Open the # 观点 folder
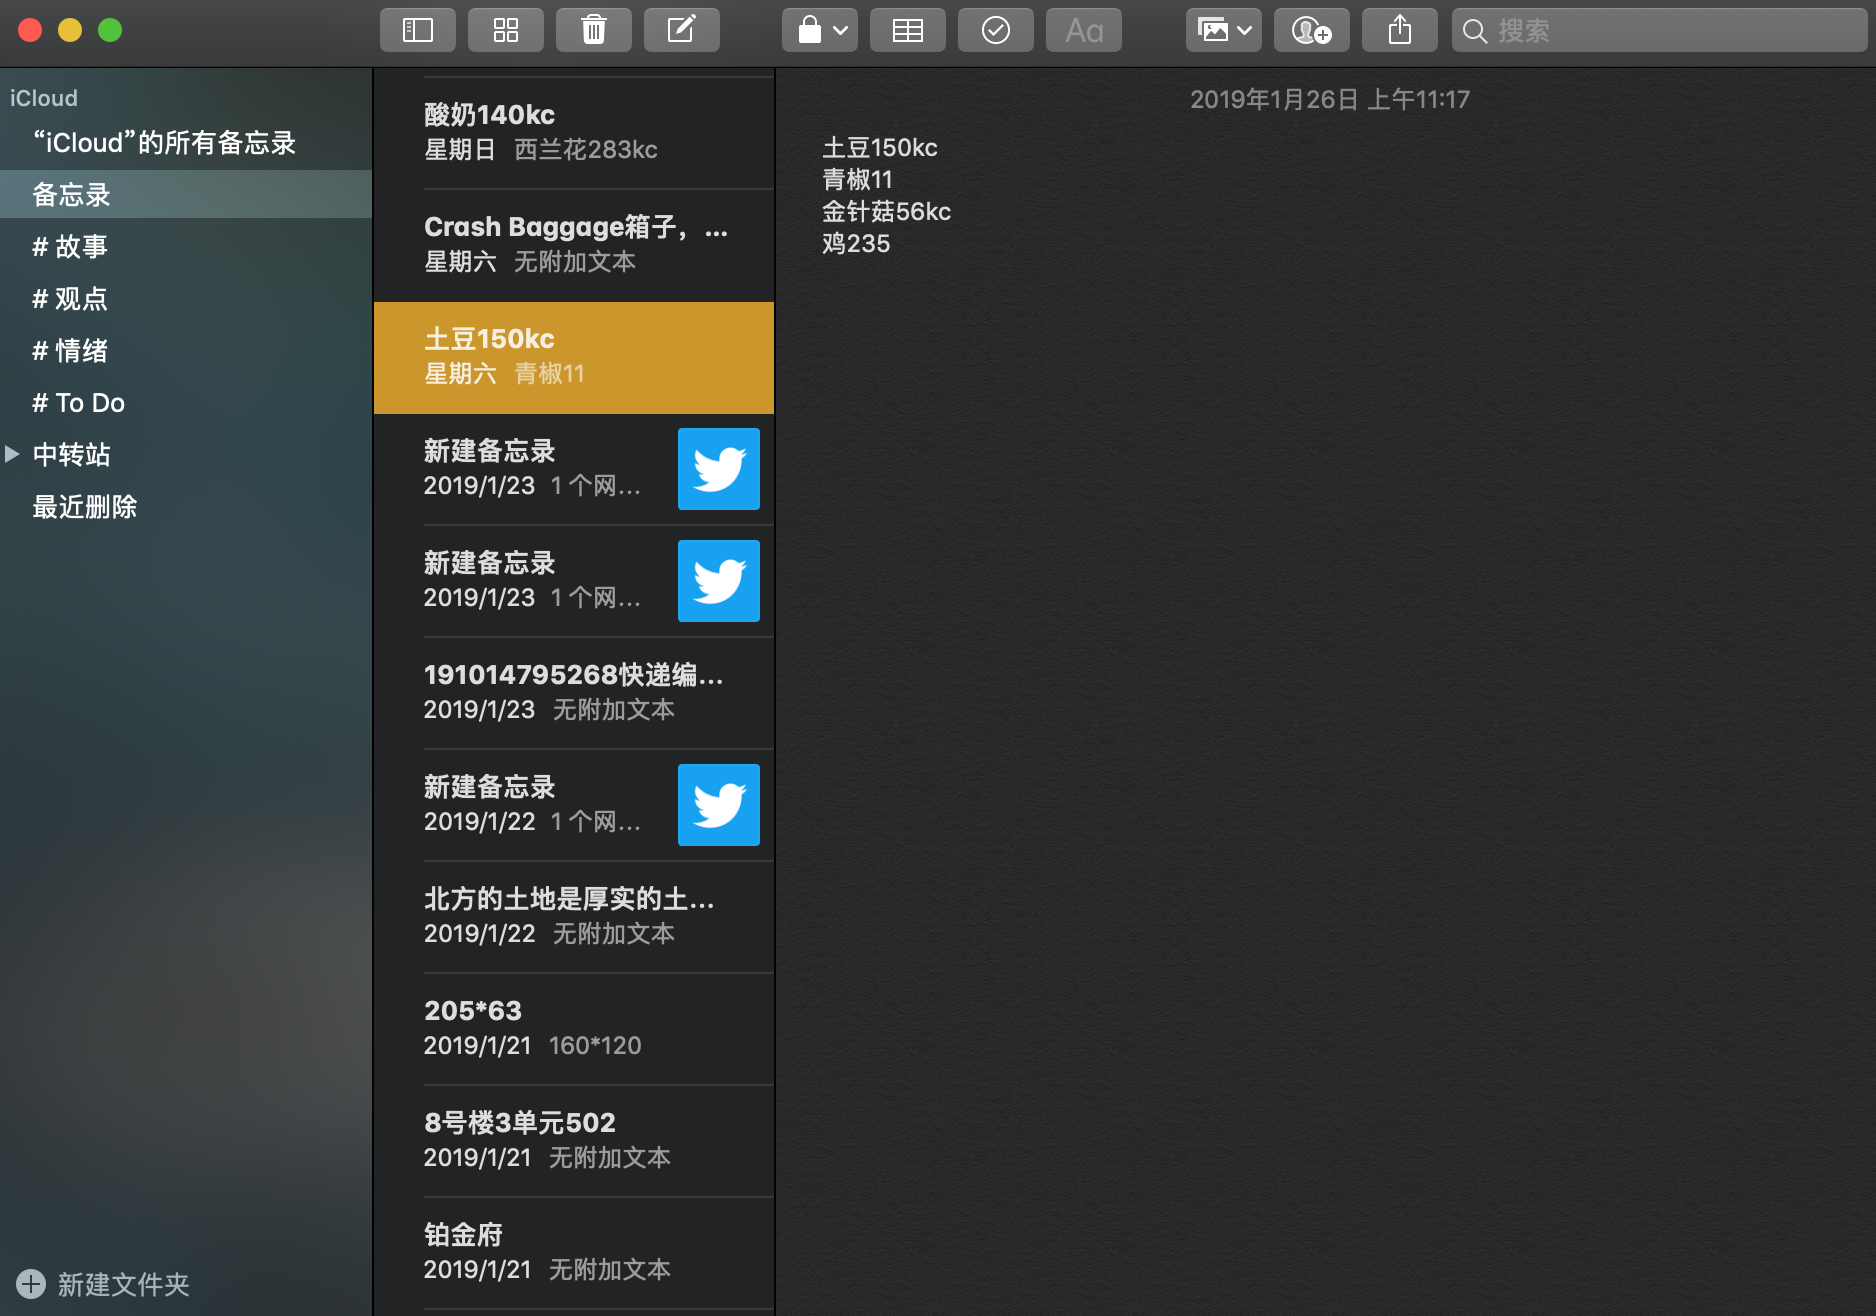 tap(186, 298)
